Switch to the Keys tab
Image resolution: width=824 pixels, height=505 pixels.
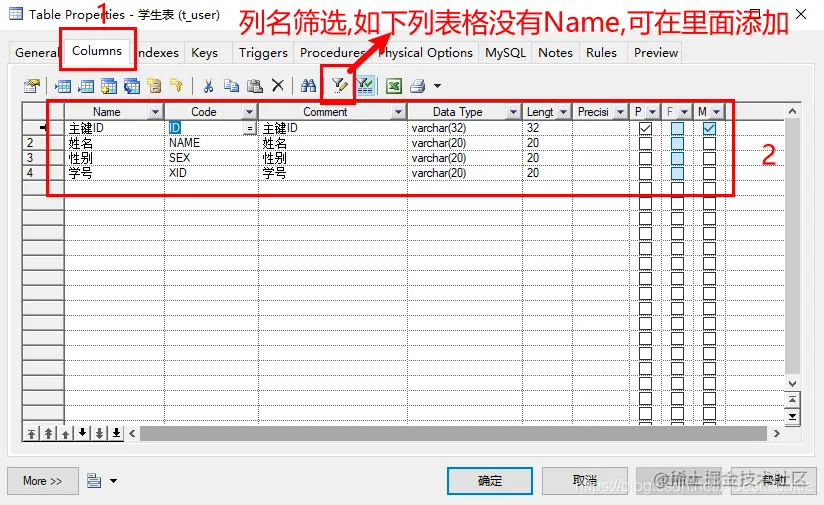tap(204, 53)
